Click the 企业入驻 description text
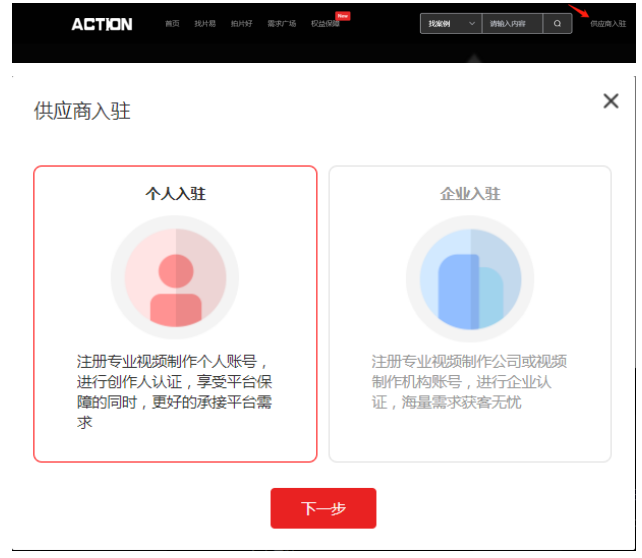The image size is (642, 558). point(469,382)
